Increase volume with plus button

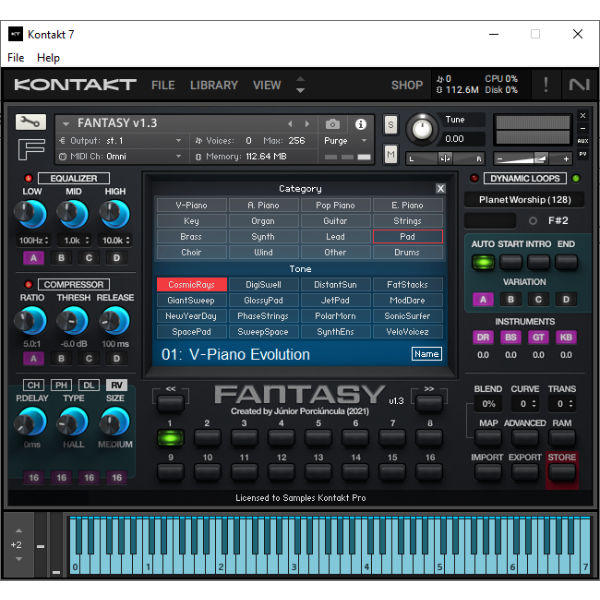click(566, 158)
